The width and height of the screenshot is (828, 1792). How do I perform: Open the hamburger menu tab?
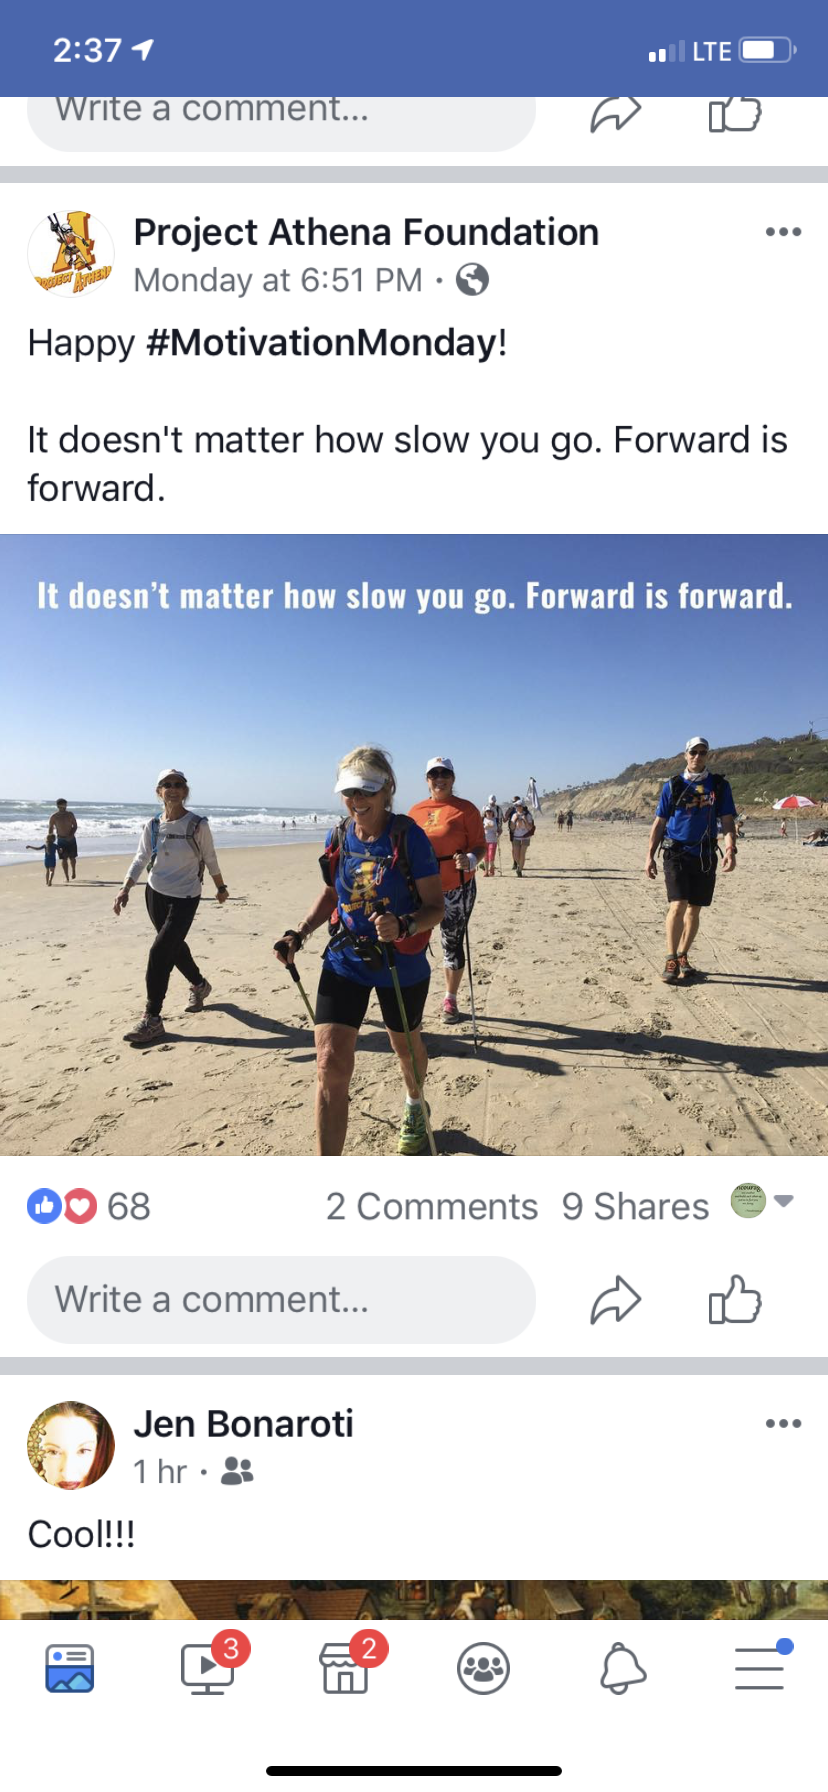[762, 1666]
